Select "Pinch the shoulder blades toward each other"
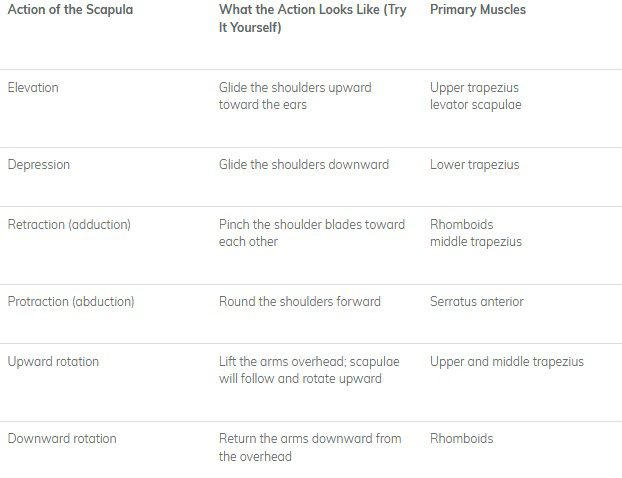This screenshot has height=478, width=622. (x=311, y=233)
